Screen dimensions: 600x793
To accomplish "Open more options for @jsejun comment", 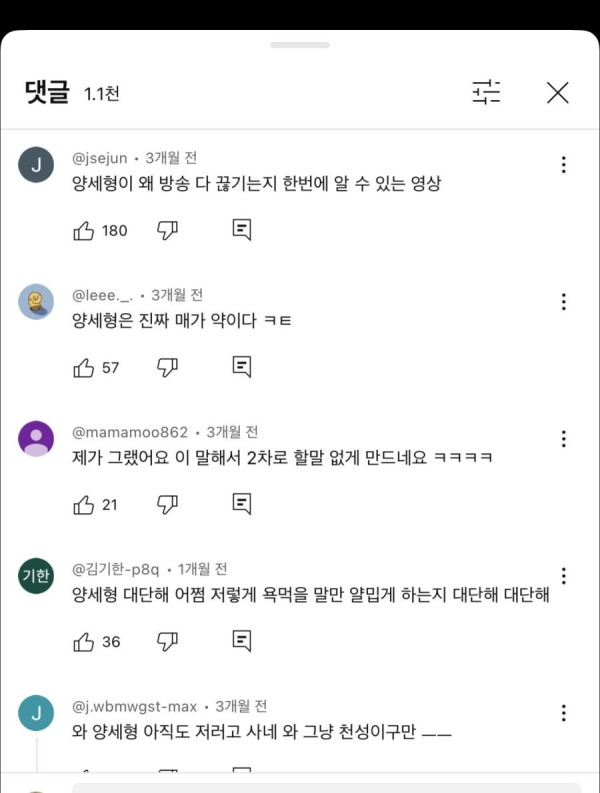I will [564, 165].
